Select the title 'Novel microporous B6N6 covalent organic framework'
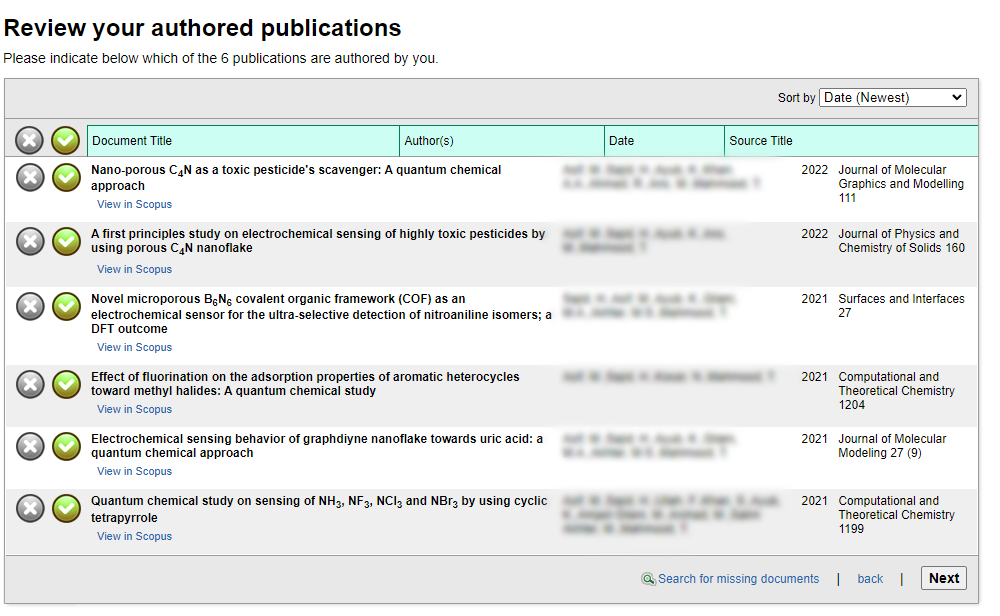1000x616 pixels. 321,314
